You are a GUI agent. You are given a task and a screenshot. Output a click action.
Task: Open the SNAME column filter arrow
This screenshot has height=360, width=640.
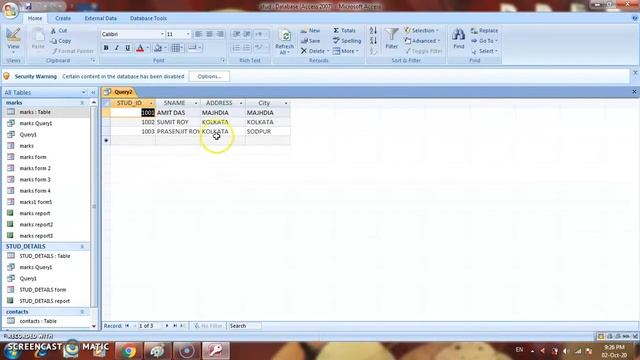(196, 103)
